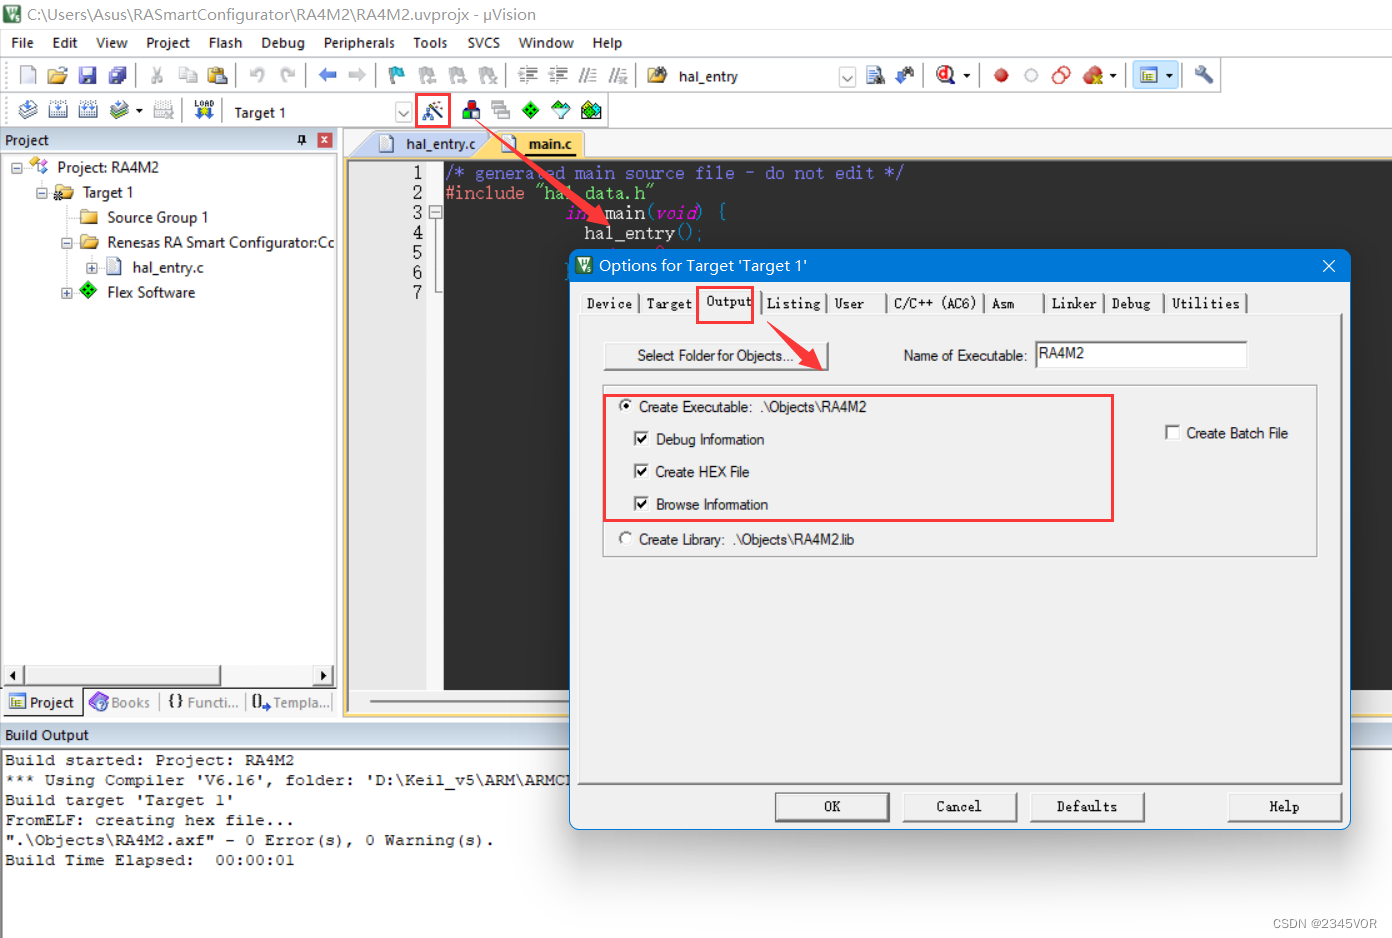Insert a bookmark with the flag icon
This screenshot has height=938, width=1392.
(397, 75)
